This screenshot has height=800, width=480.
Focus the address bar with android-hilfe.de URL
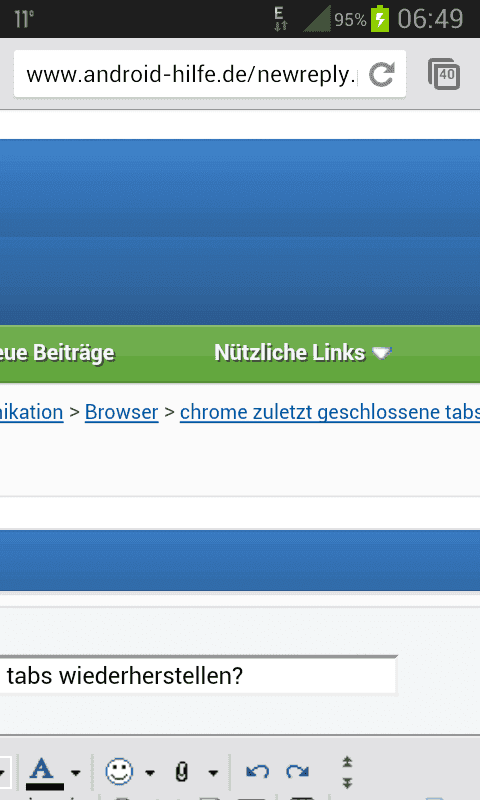point(192,74)
